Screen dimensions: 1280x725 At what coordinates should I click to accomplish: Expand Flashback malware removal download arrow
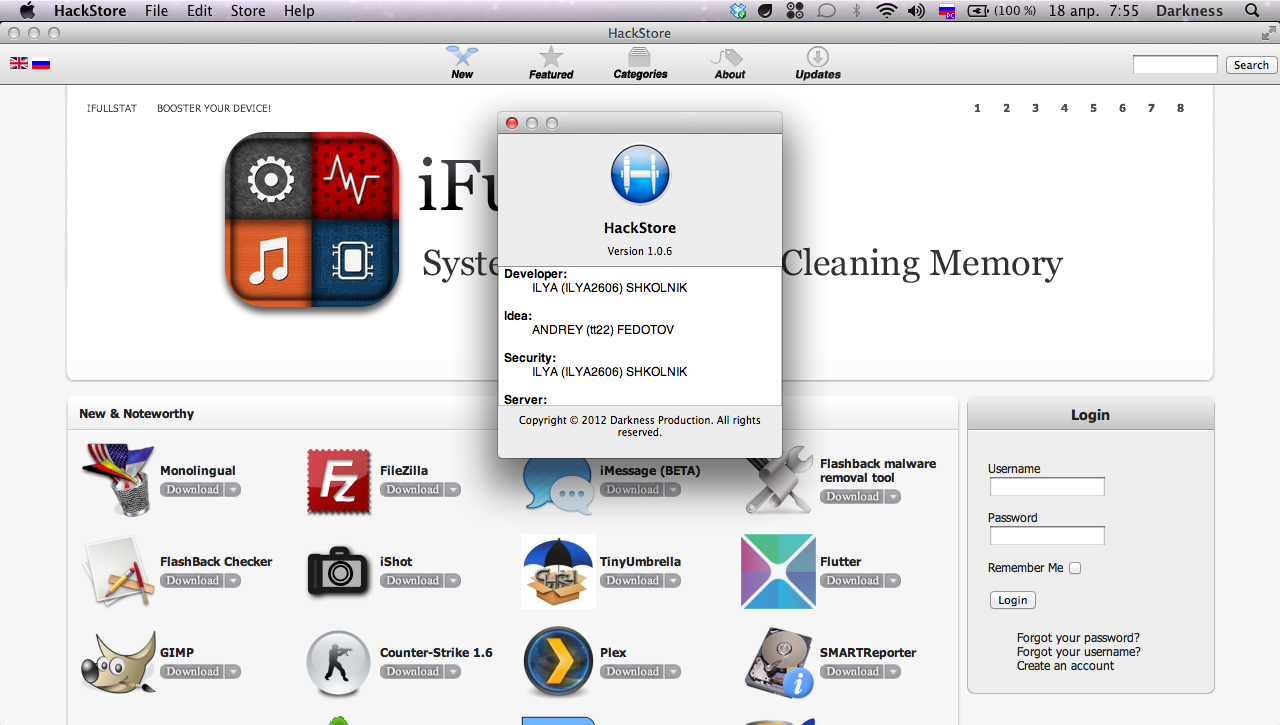[892, 497]
